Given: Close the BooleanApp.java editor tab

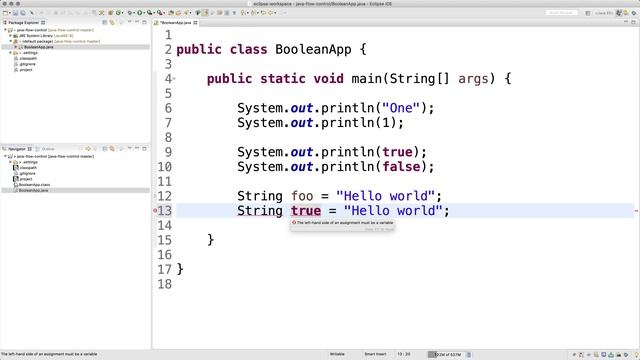Looking at the screenshot, I should [x=196, y=23].
